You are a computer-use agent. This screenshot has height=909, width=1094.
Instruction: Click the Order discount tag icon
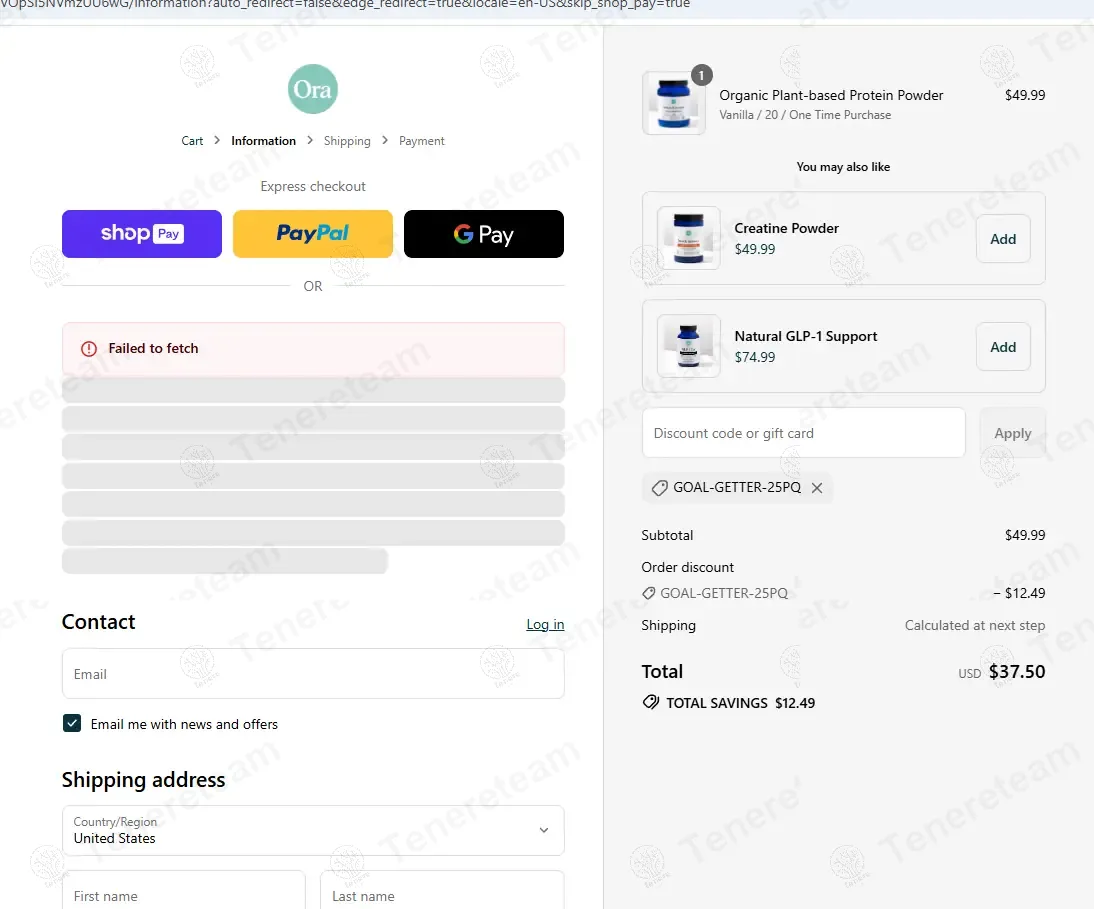[x=648, y=593]
